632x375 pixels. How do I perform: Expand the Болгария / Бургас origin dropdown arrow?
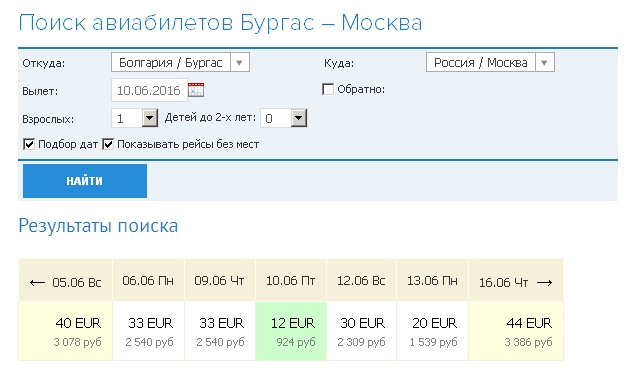pos(239,62)
